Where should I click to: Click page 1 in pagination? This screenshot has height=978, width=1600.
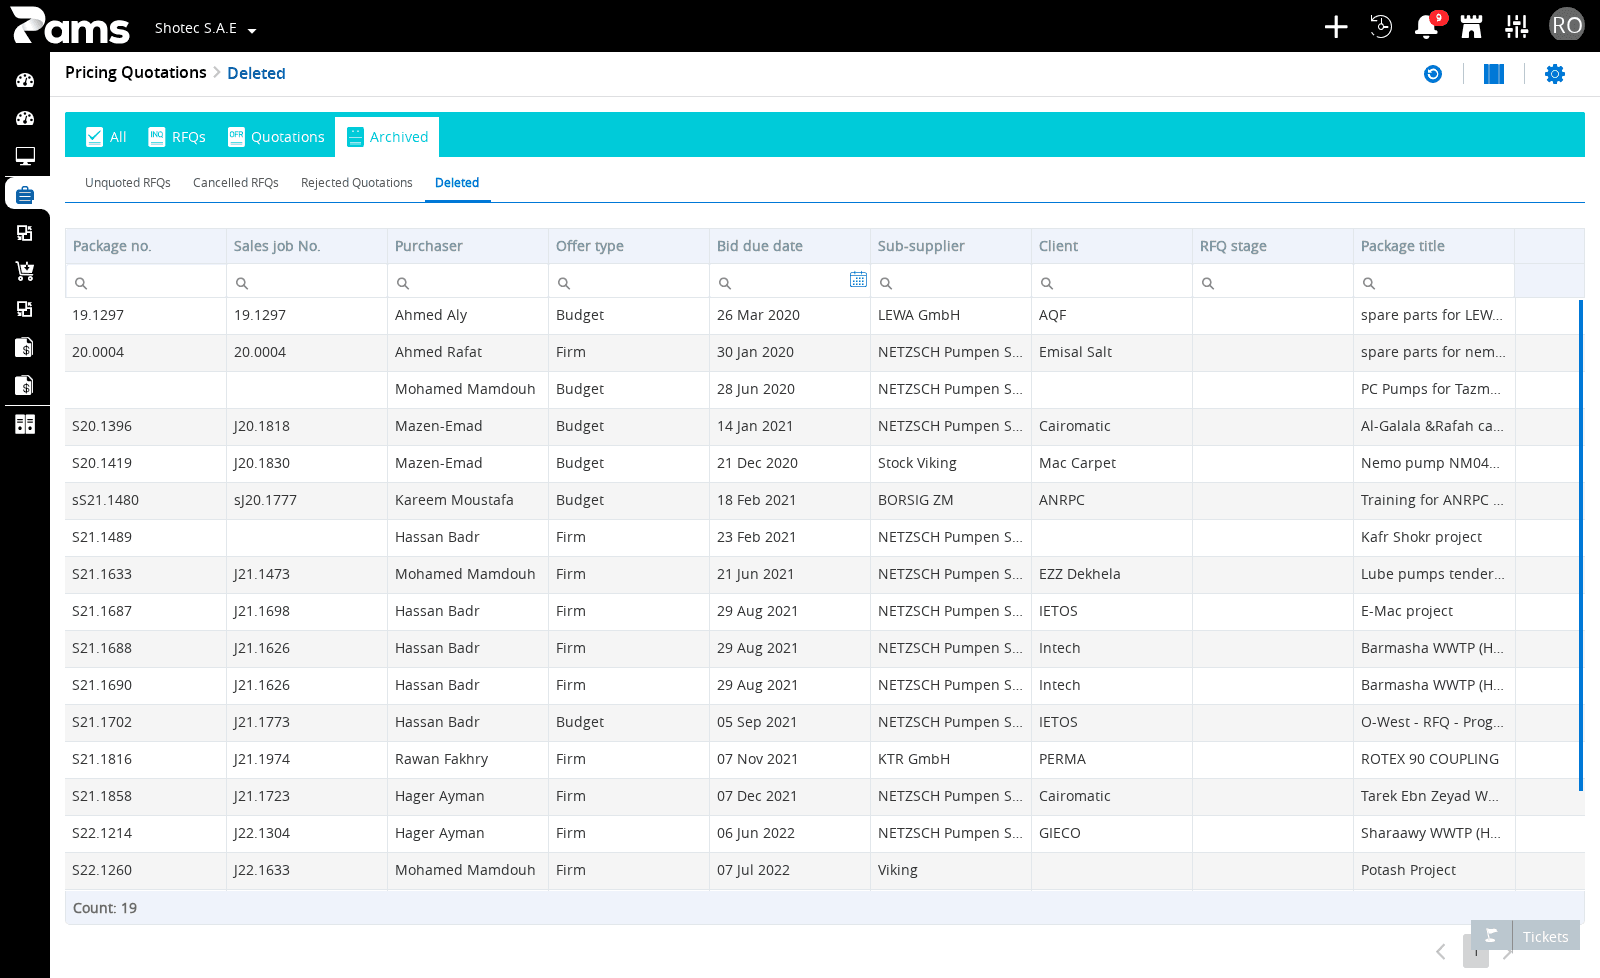pyautogui.click(x=1476, y=952)
